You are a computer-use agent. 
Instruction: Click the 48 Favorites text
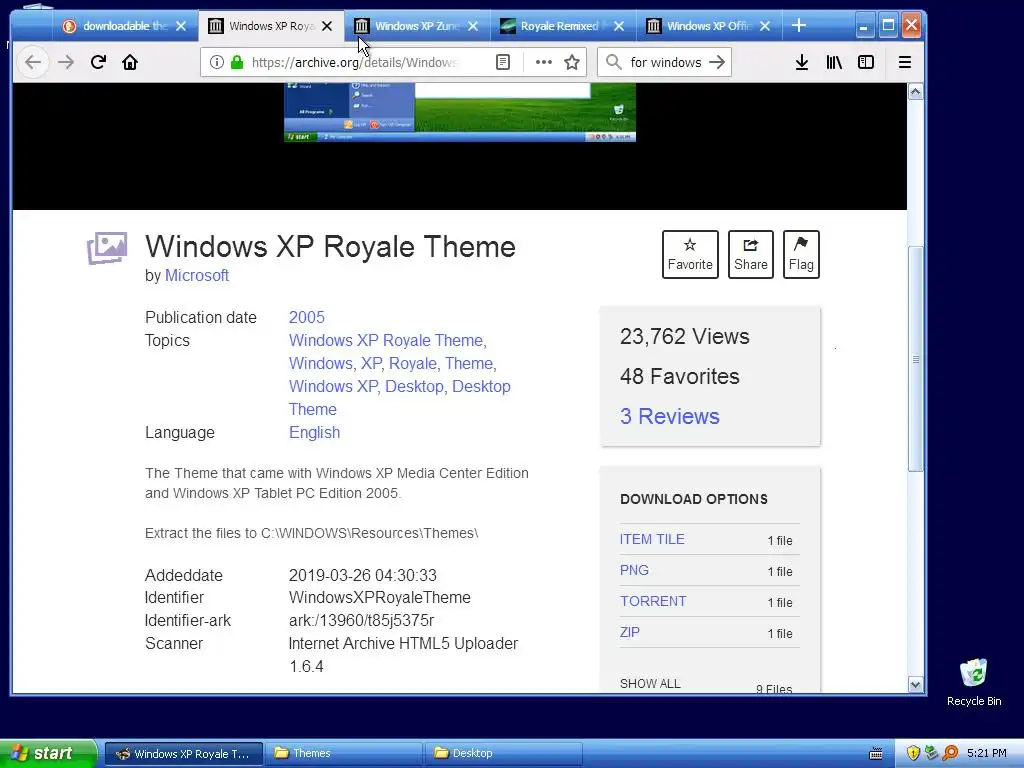coord(679,376)
